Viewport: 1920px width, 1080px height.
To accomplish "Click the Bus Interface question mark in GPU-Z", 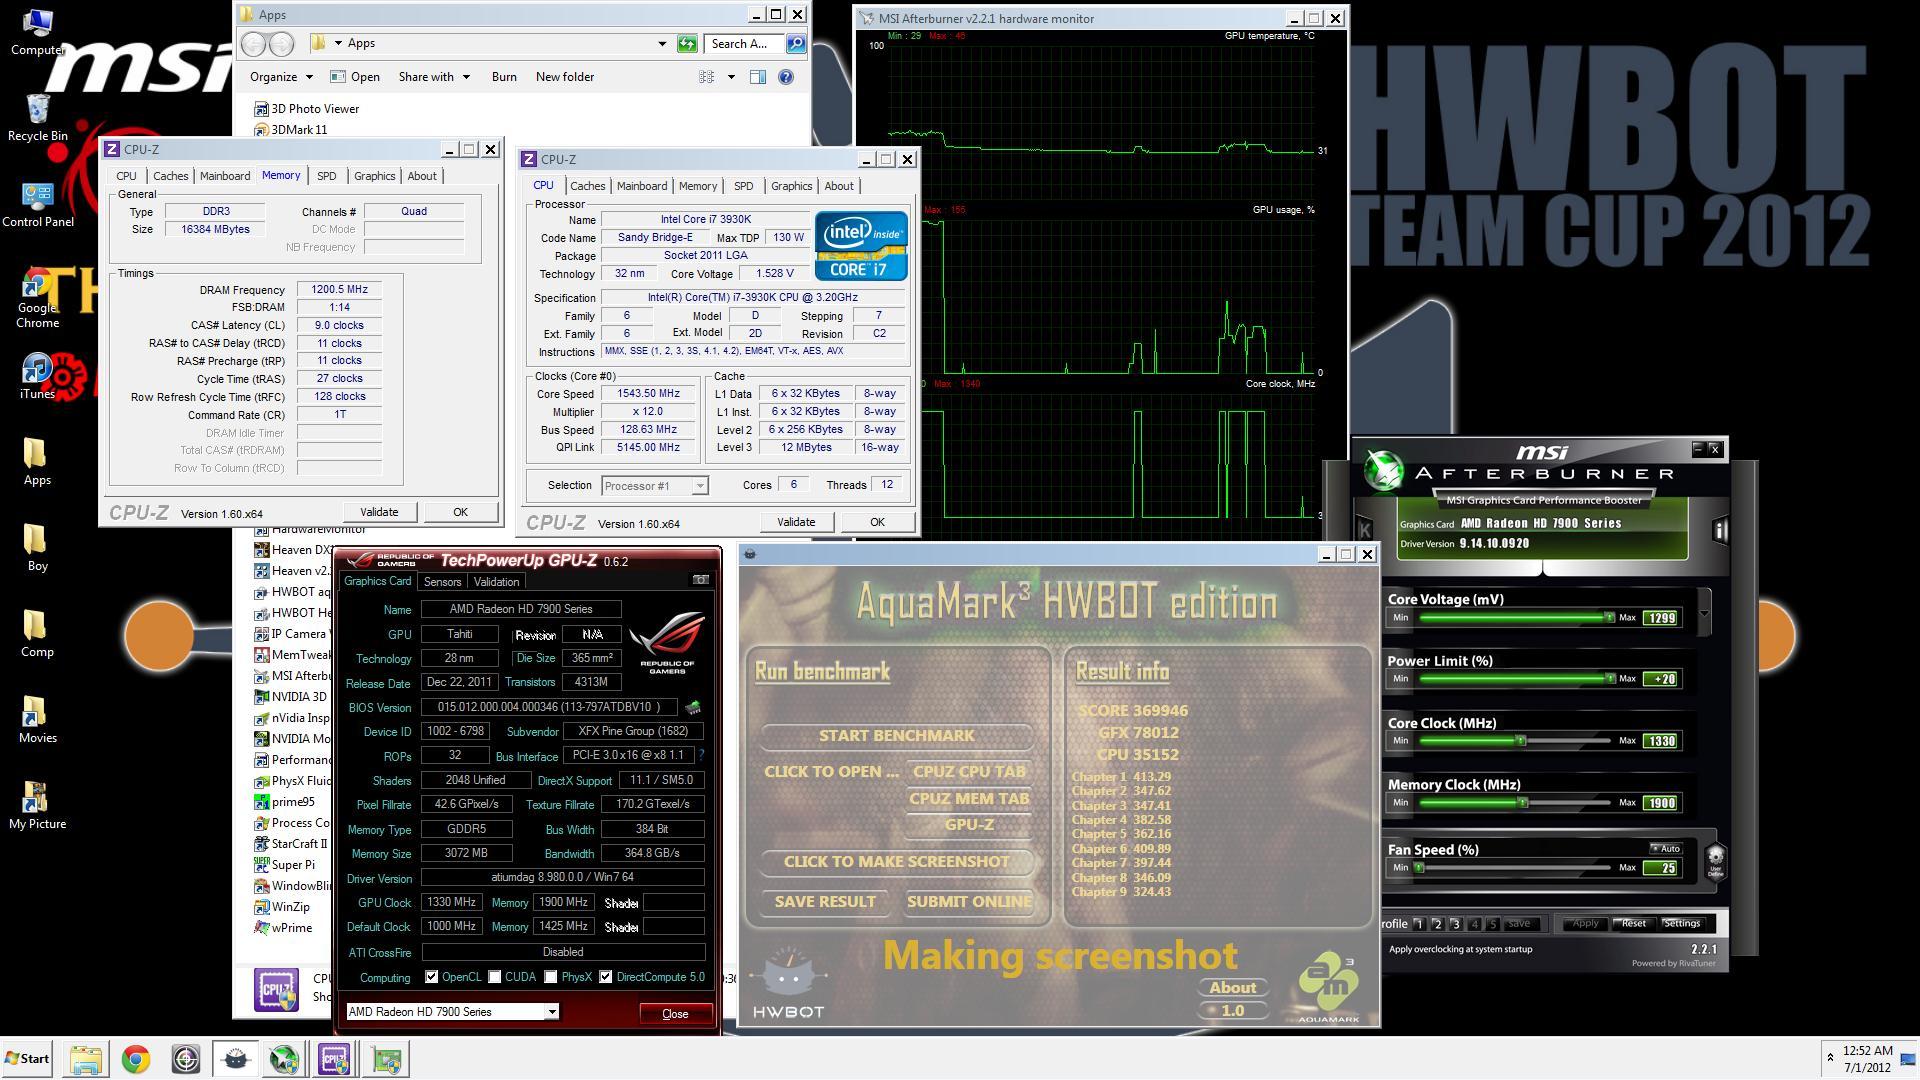I will tap(701, 755).
